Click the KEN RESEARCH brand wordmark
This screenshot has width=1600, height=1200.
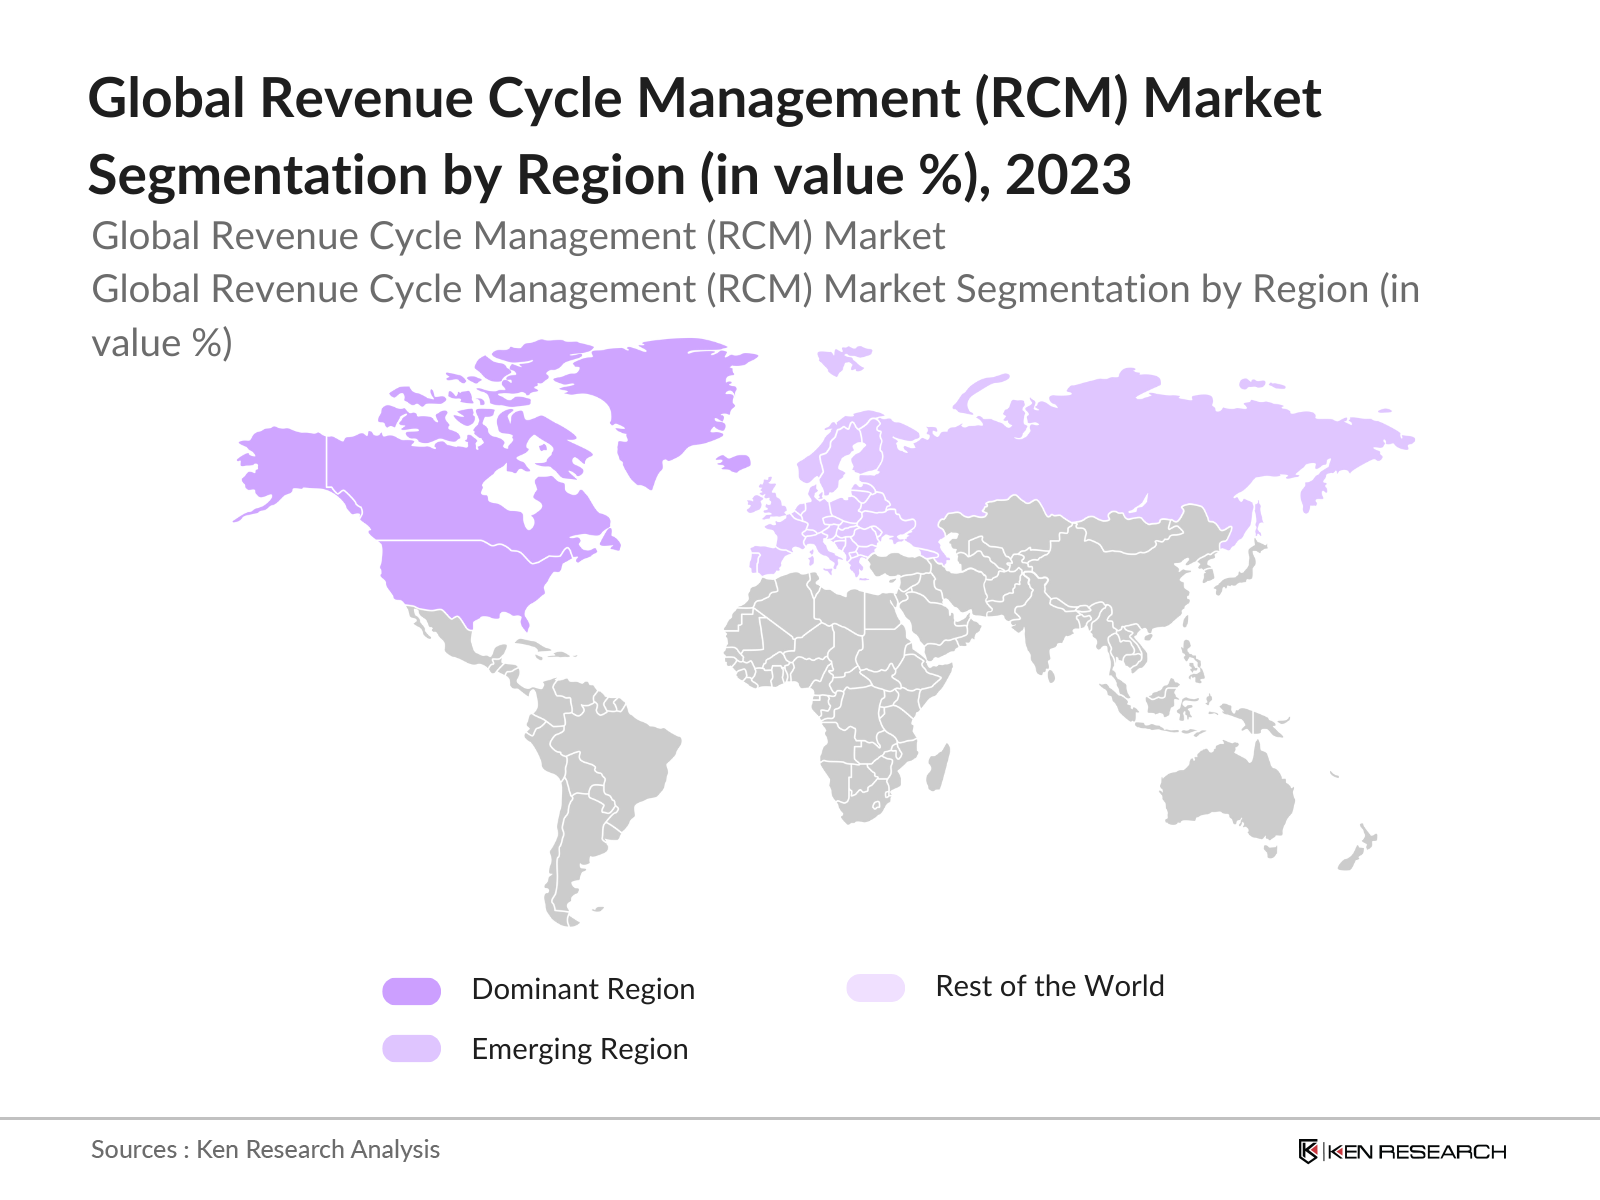pos(1416,1152)
